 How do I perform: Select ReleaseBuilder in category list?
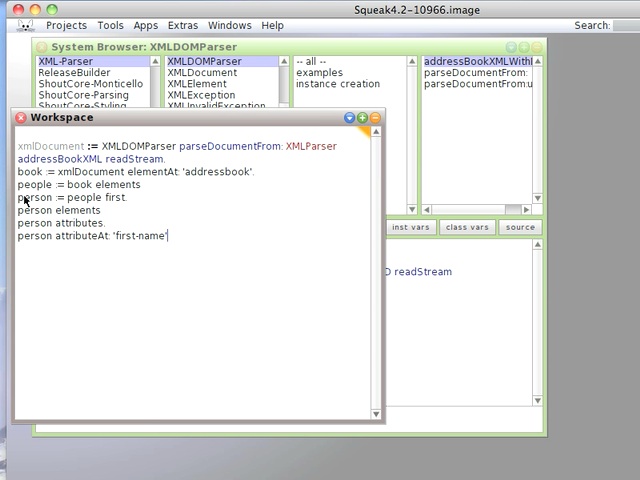tap(74, 73)
